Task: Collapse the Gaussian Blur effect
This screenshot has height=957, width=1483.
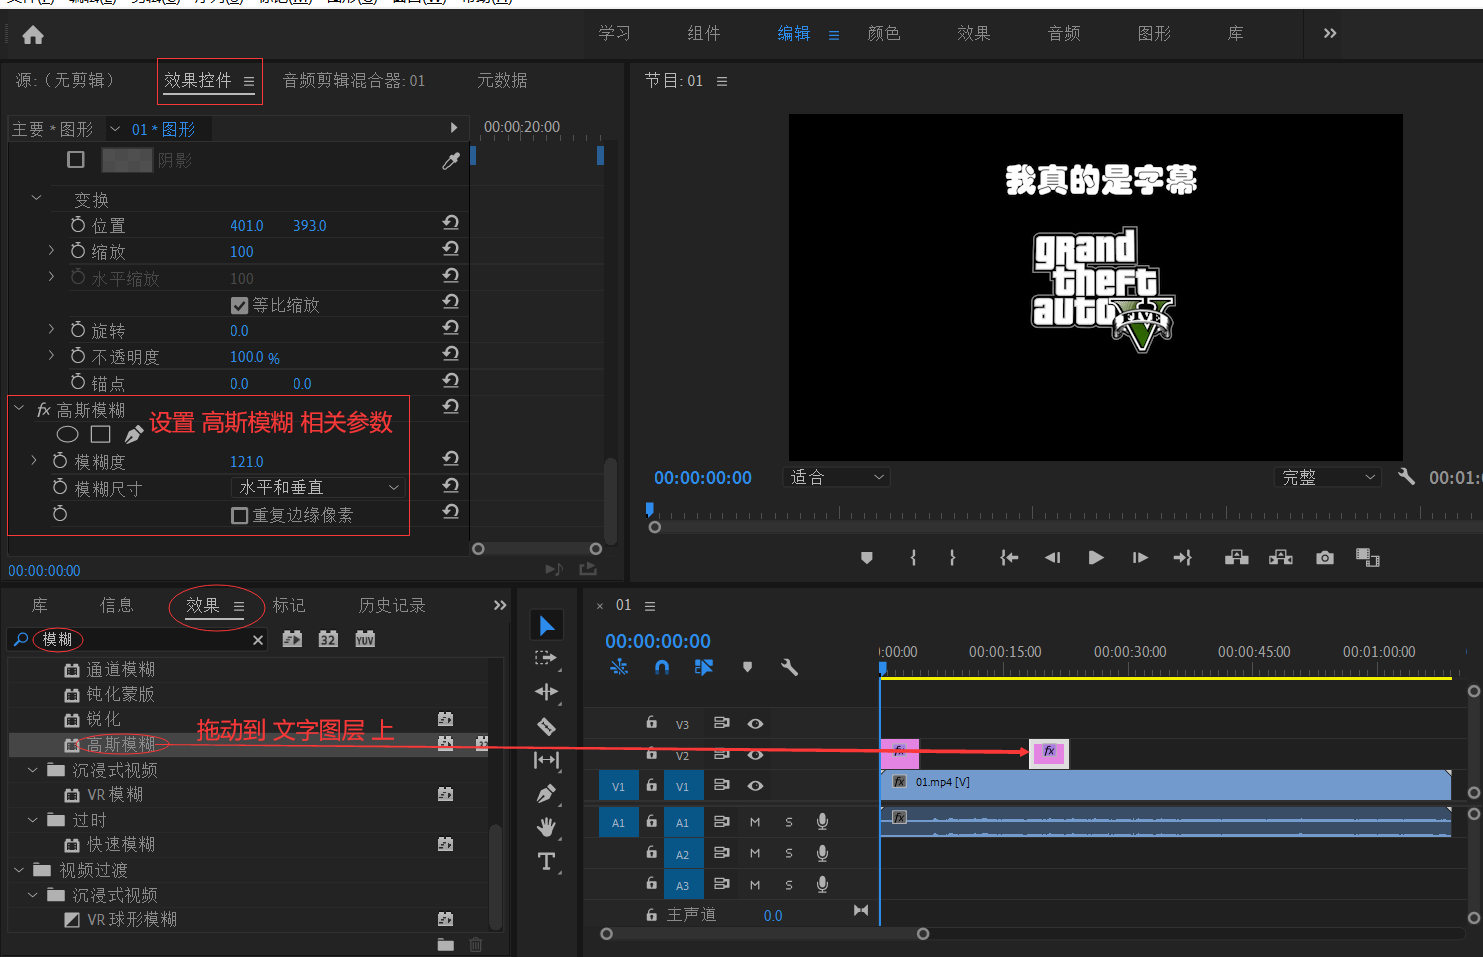Action: [x=19, y=408]
